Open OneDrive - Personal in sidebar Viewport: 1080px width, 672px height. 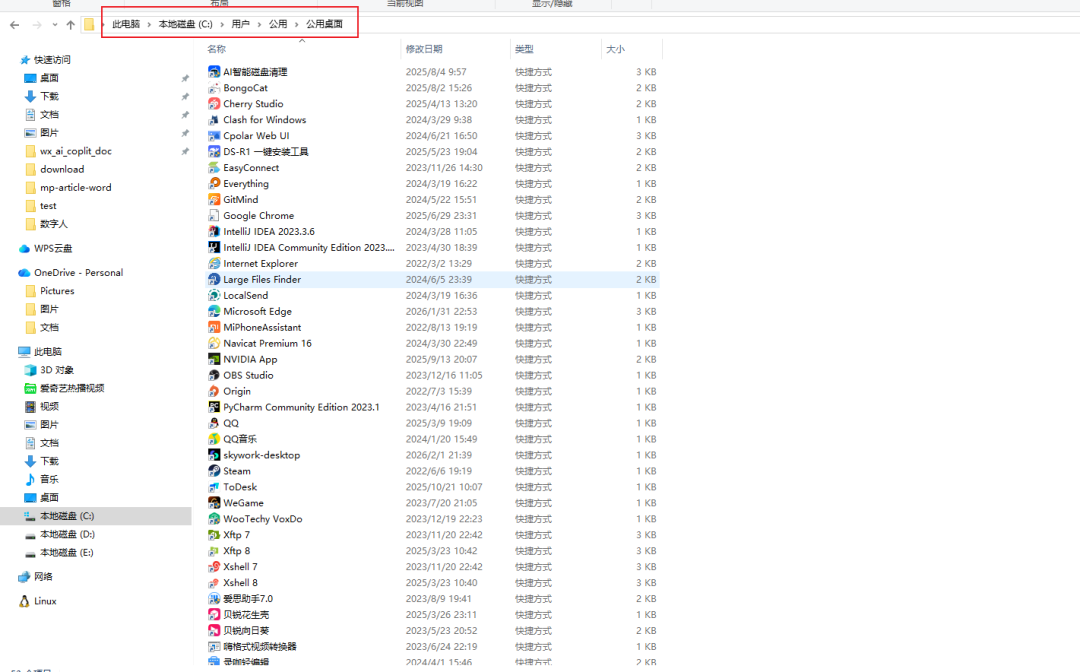[x=79, y=273]
